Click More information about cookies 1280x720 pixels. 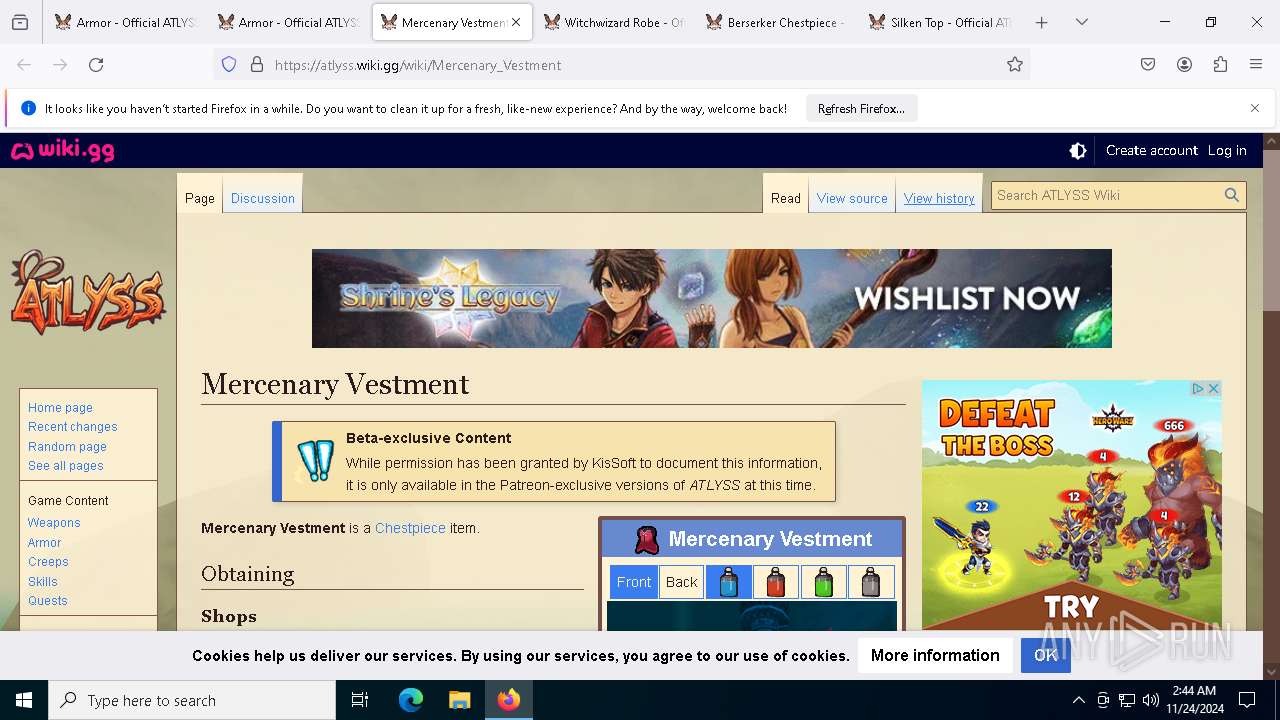[935, 655]
